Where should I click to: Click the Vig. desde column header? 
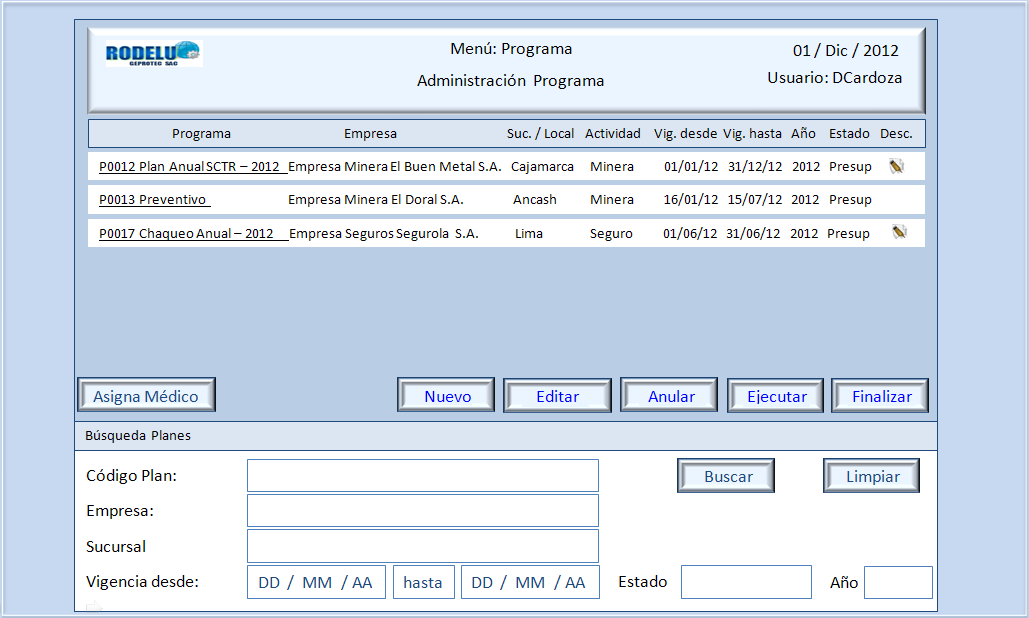(x=685, y=134)
